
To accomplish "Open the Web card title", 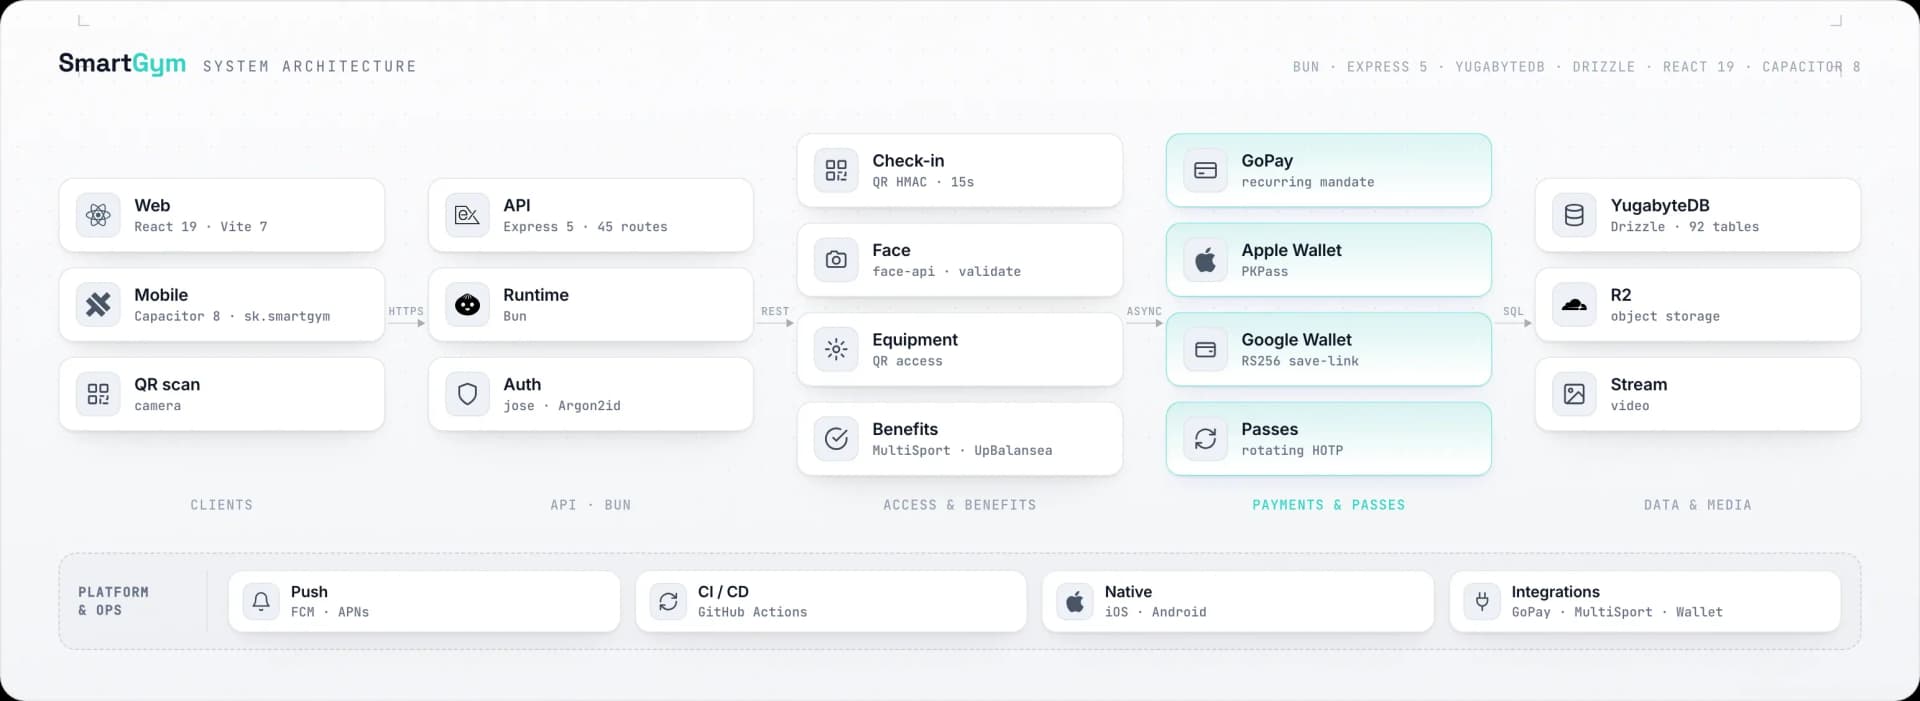I will pos(152,205).
